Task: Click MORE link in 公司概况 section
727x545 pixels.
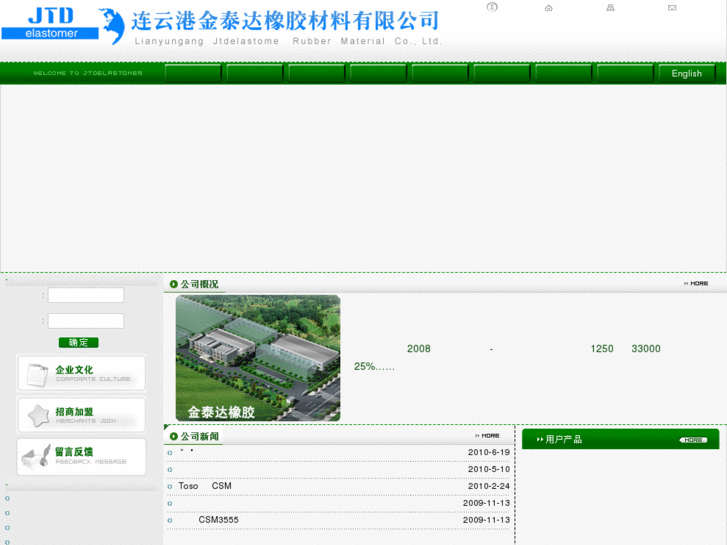Action: coord(696,284)
